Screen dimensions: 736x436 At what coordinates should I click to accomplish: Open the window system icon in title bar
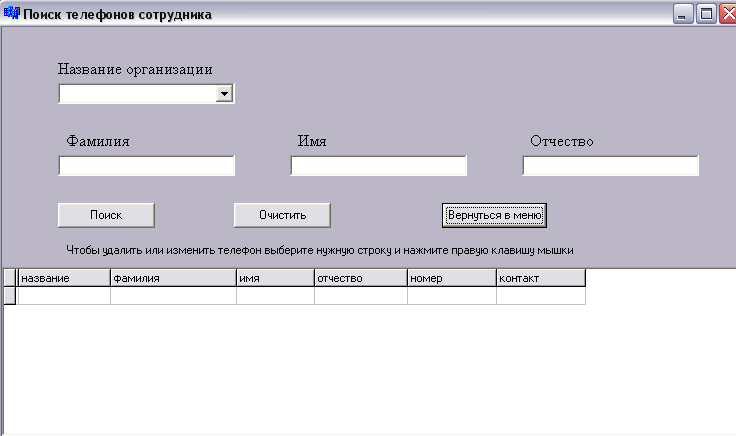pyautogui.click(x=11, y=13)
